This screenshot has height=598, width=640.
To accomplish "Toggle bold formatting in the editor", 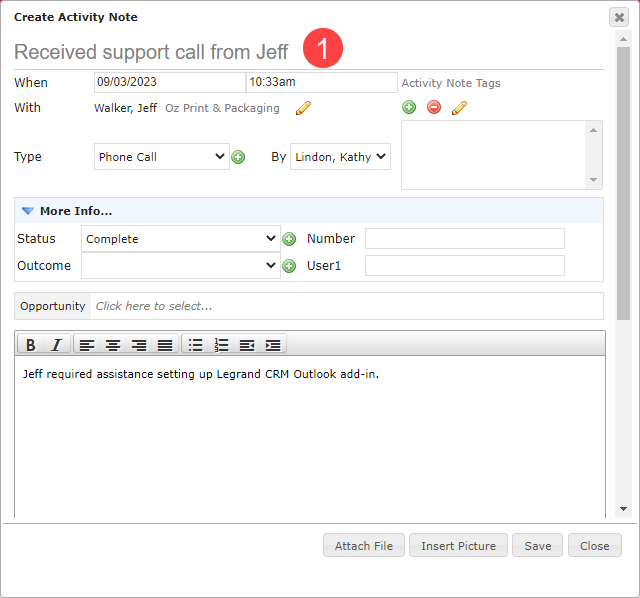I will 31,345.
